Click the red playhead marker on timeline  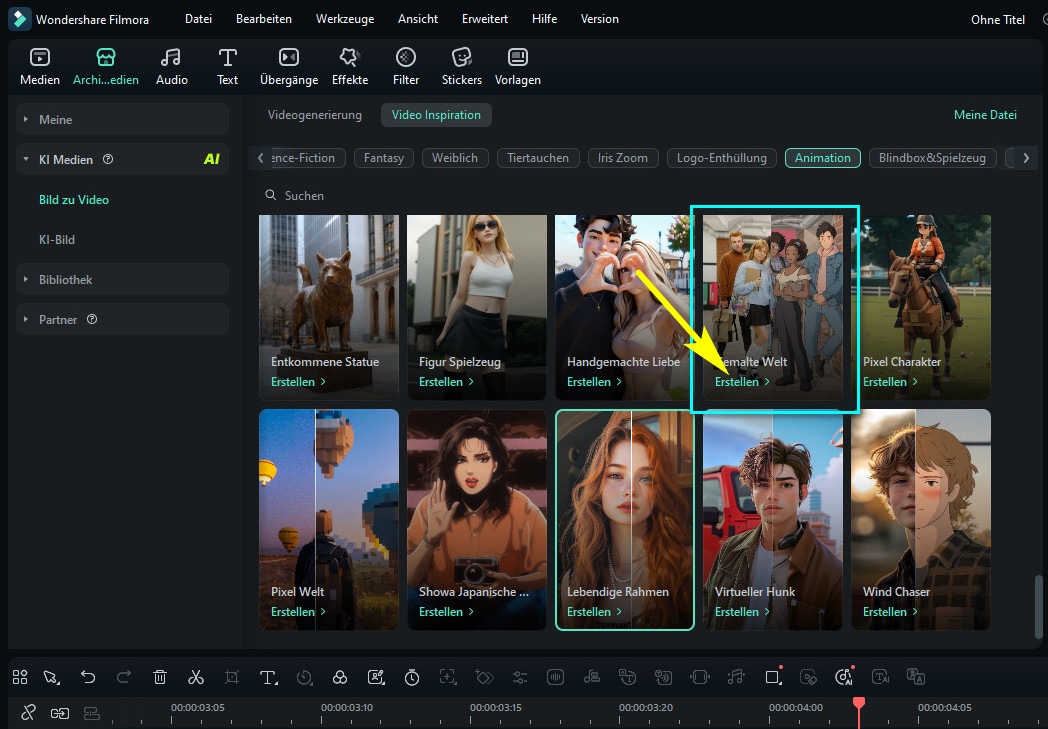pyautogui.click(x=859, y=702)
